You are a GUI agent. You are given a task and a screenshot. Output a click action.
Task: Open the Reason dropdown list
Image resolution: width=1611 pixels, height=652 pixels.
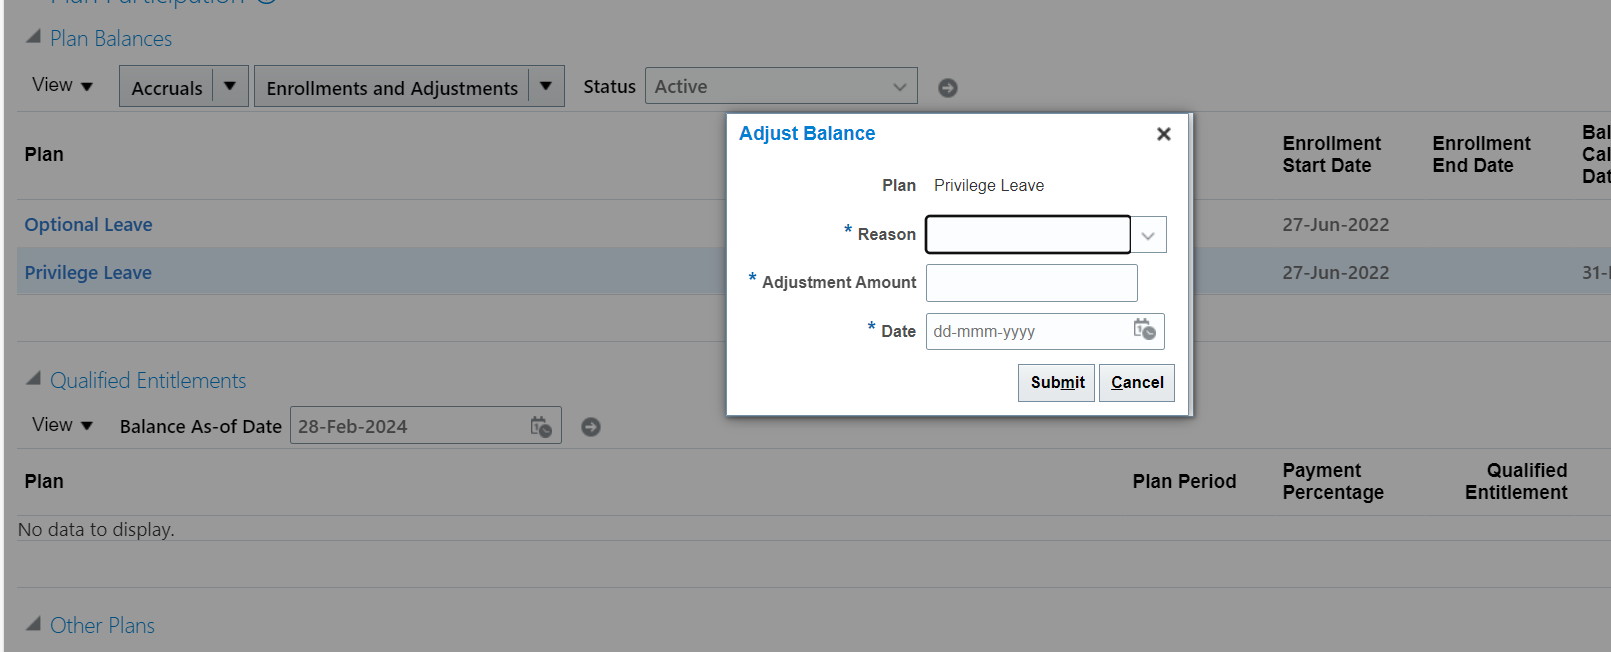pos(1148,236)
